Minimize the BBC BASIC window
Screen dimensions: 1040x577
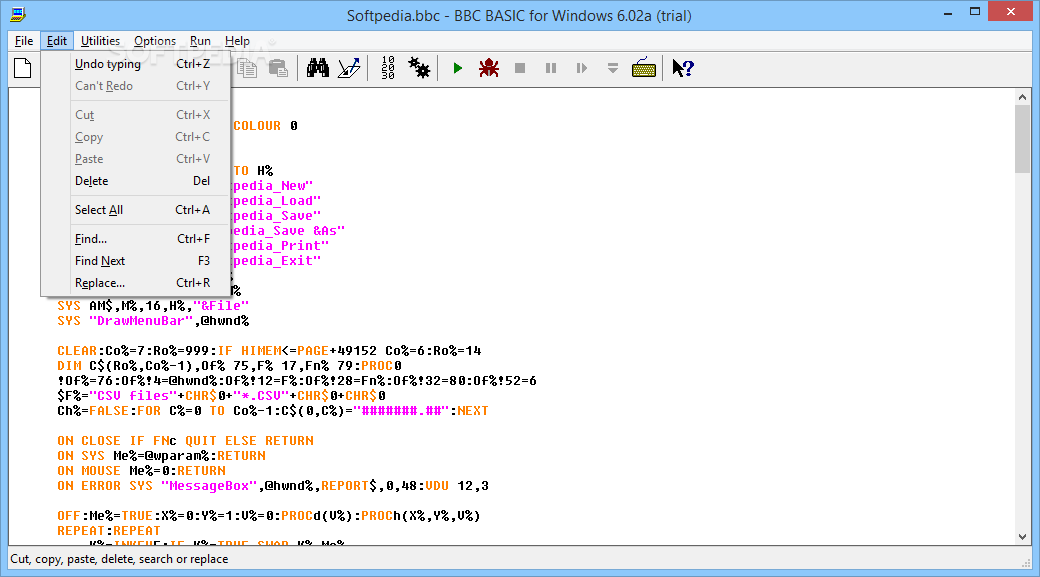[x=948, y=13]
